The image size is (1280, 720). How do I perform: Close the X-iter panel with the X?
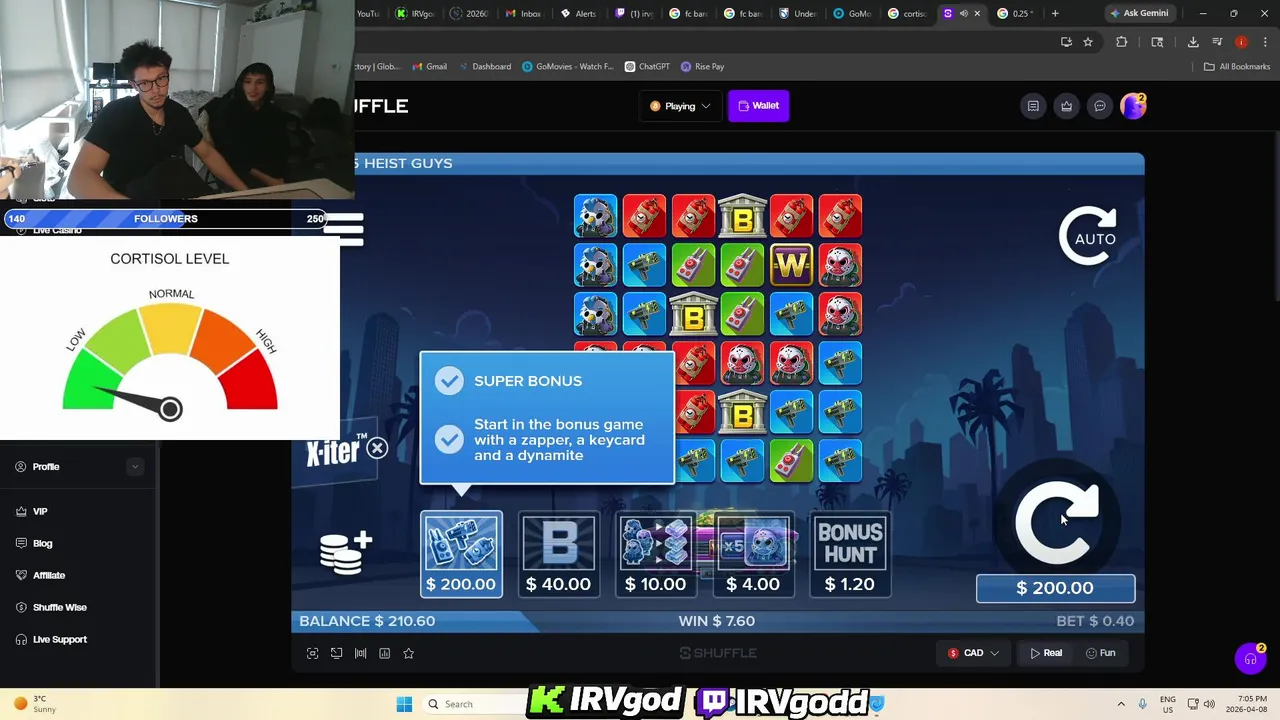tap(377, 449)
